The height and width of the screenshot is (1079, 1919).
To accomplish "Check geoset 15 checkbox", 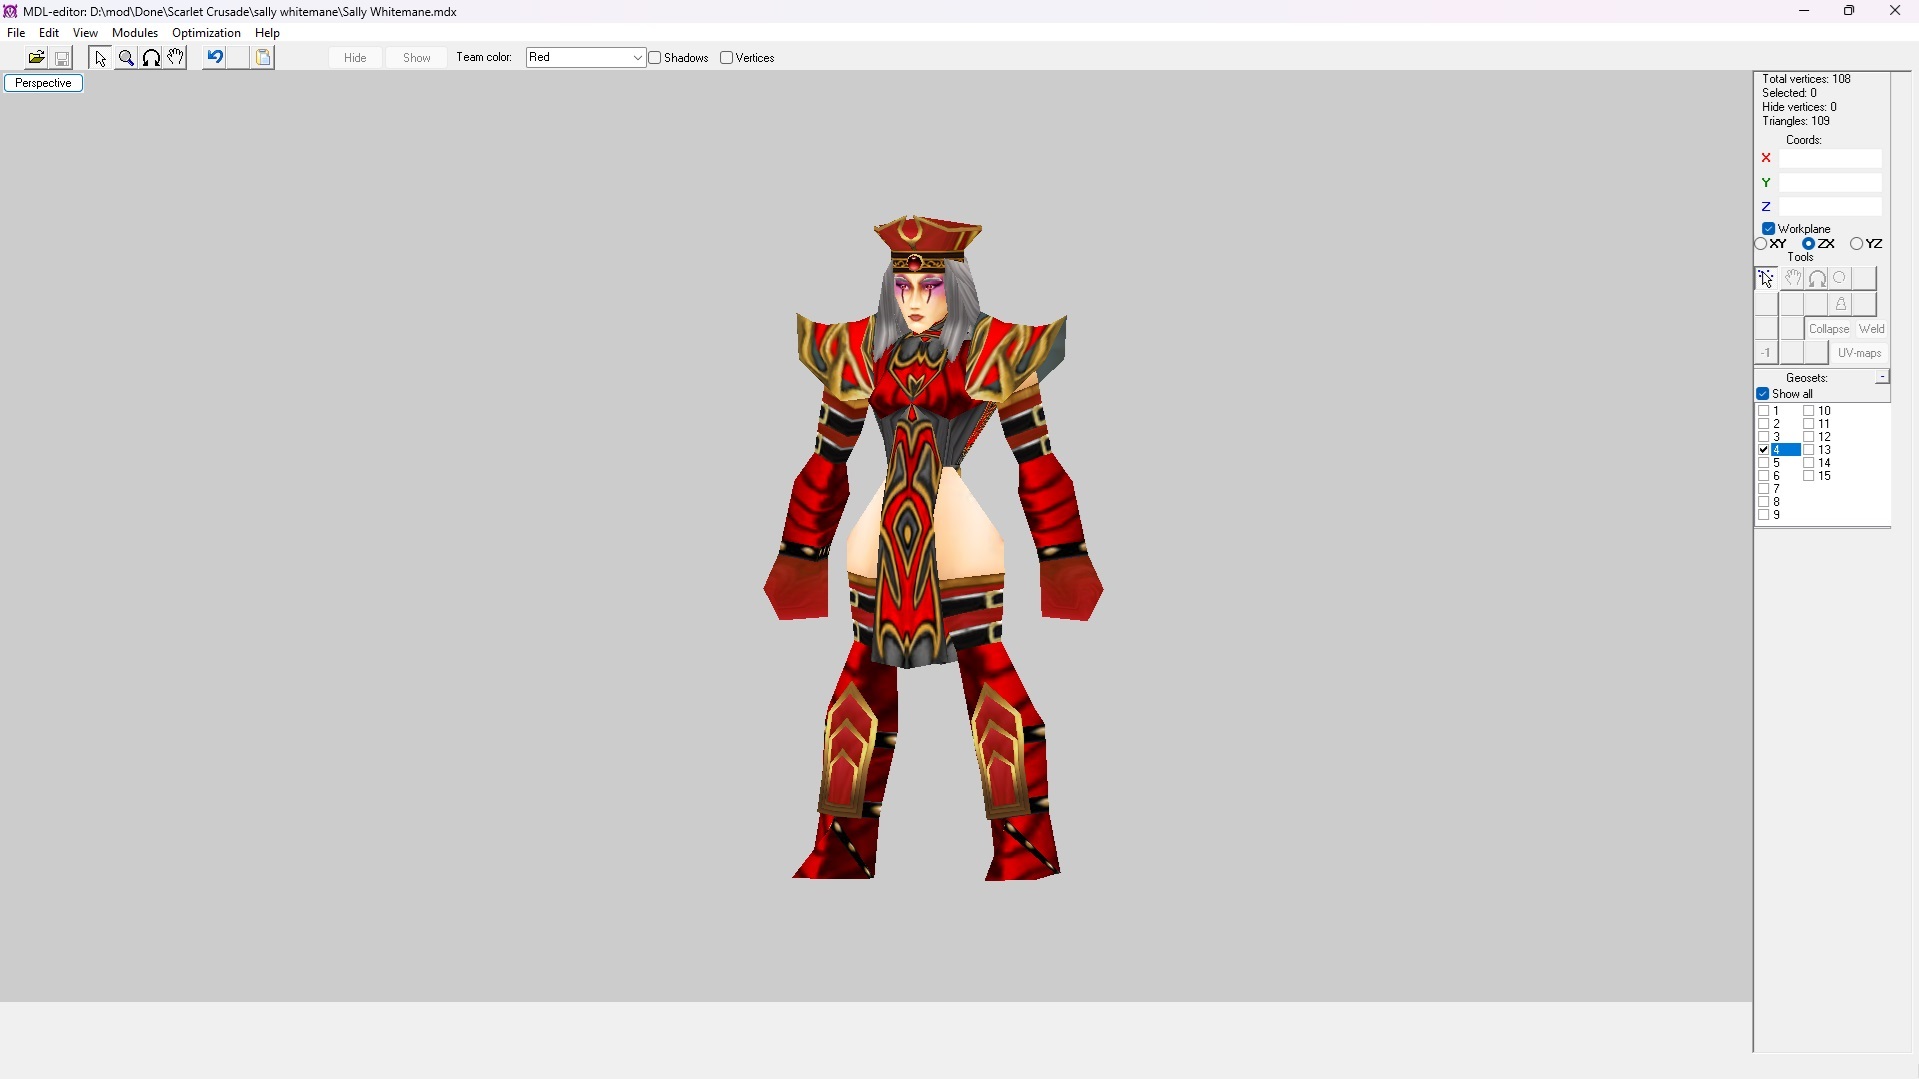I will pos(1810,477).
